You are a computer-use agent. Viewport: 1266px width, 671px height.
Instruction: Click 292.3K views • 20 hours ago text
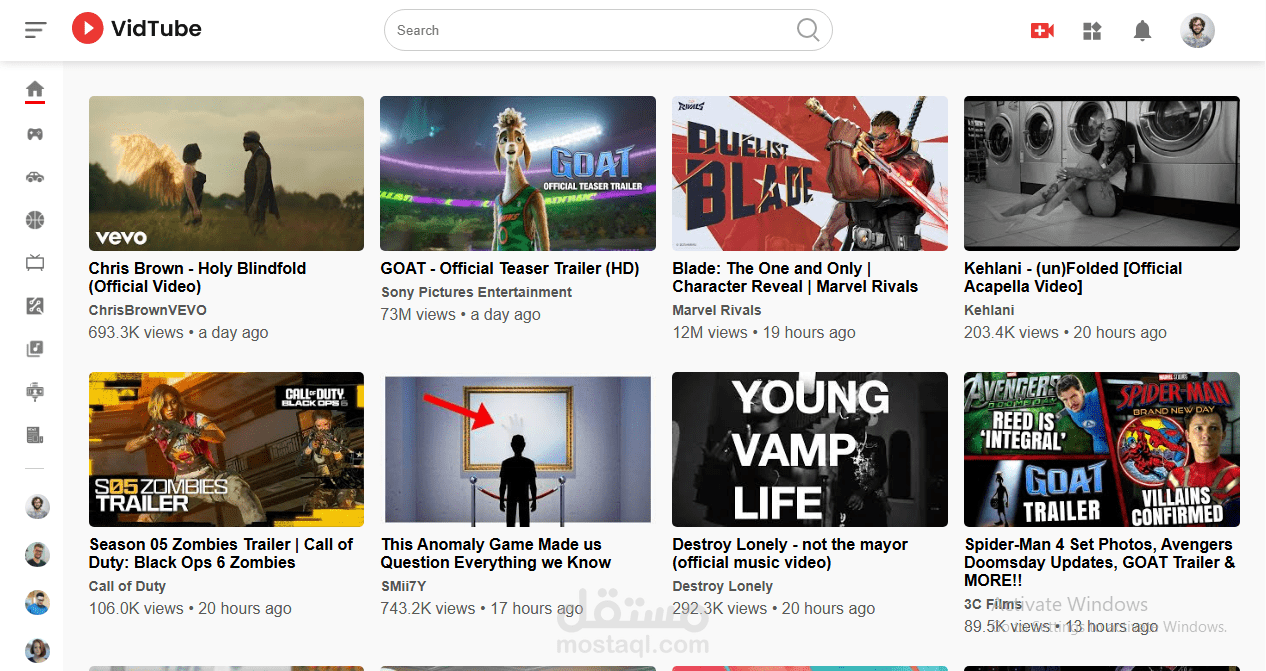[774, 608]
